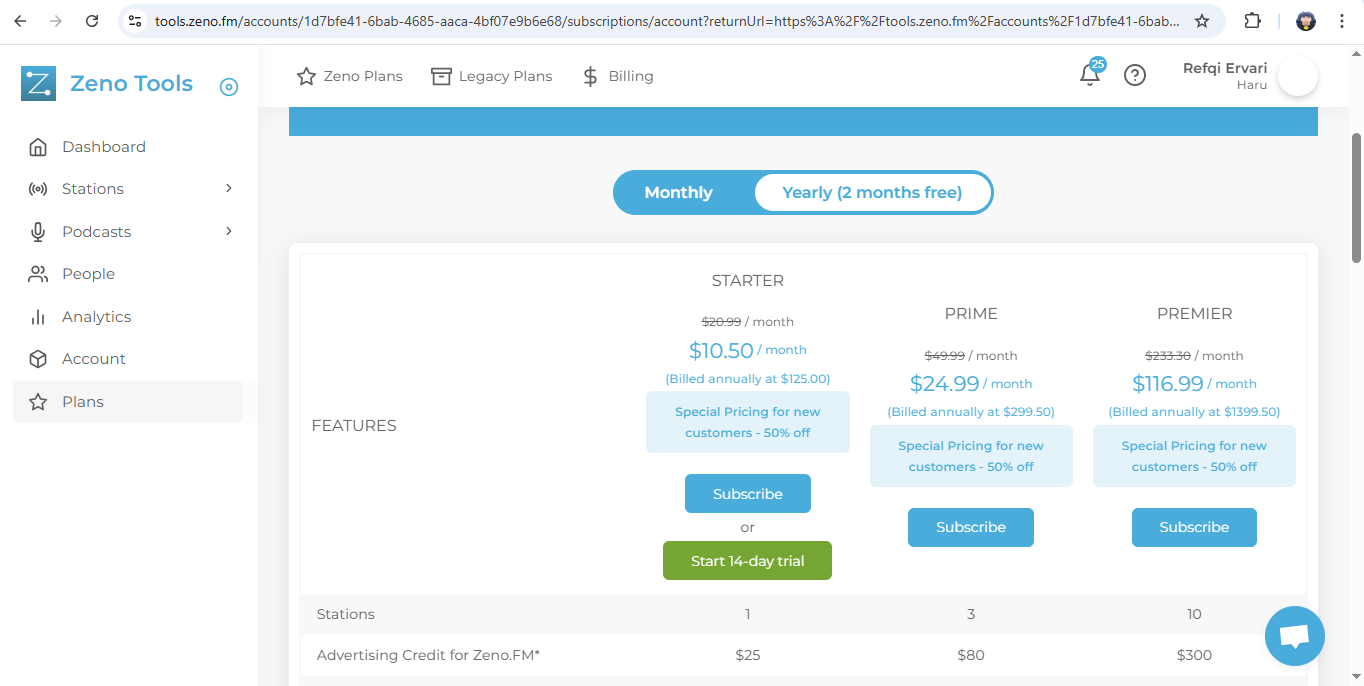Click the Stations broadcast icon
Screen dimensions: 1364x686
pyautogui.click(x=38, y=189)
